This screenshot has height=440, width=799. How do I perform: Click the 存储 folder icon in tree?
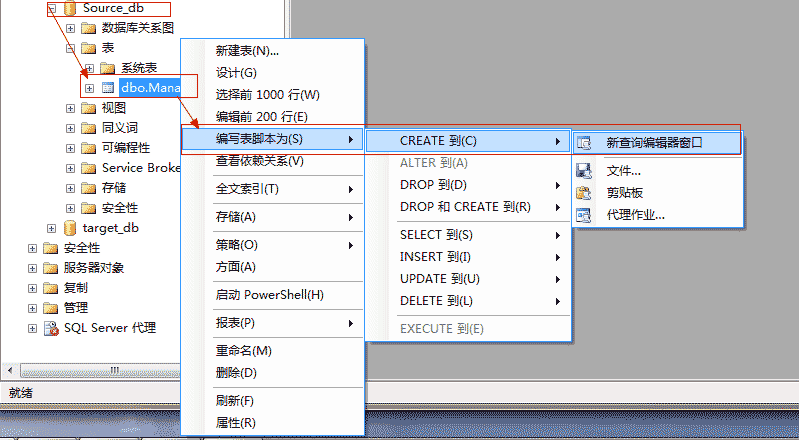click(89, 188)
